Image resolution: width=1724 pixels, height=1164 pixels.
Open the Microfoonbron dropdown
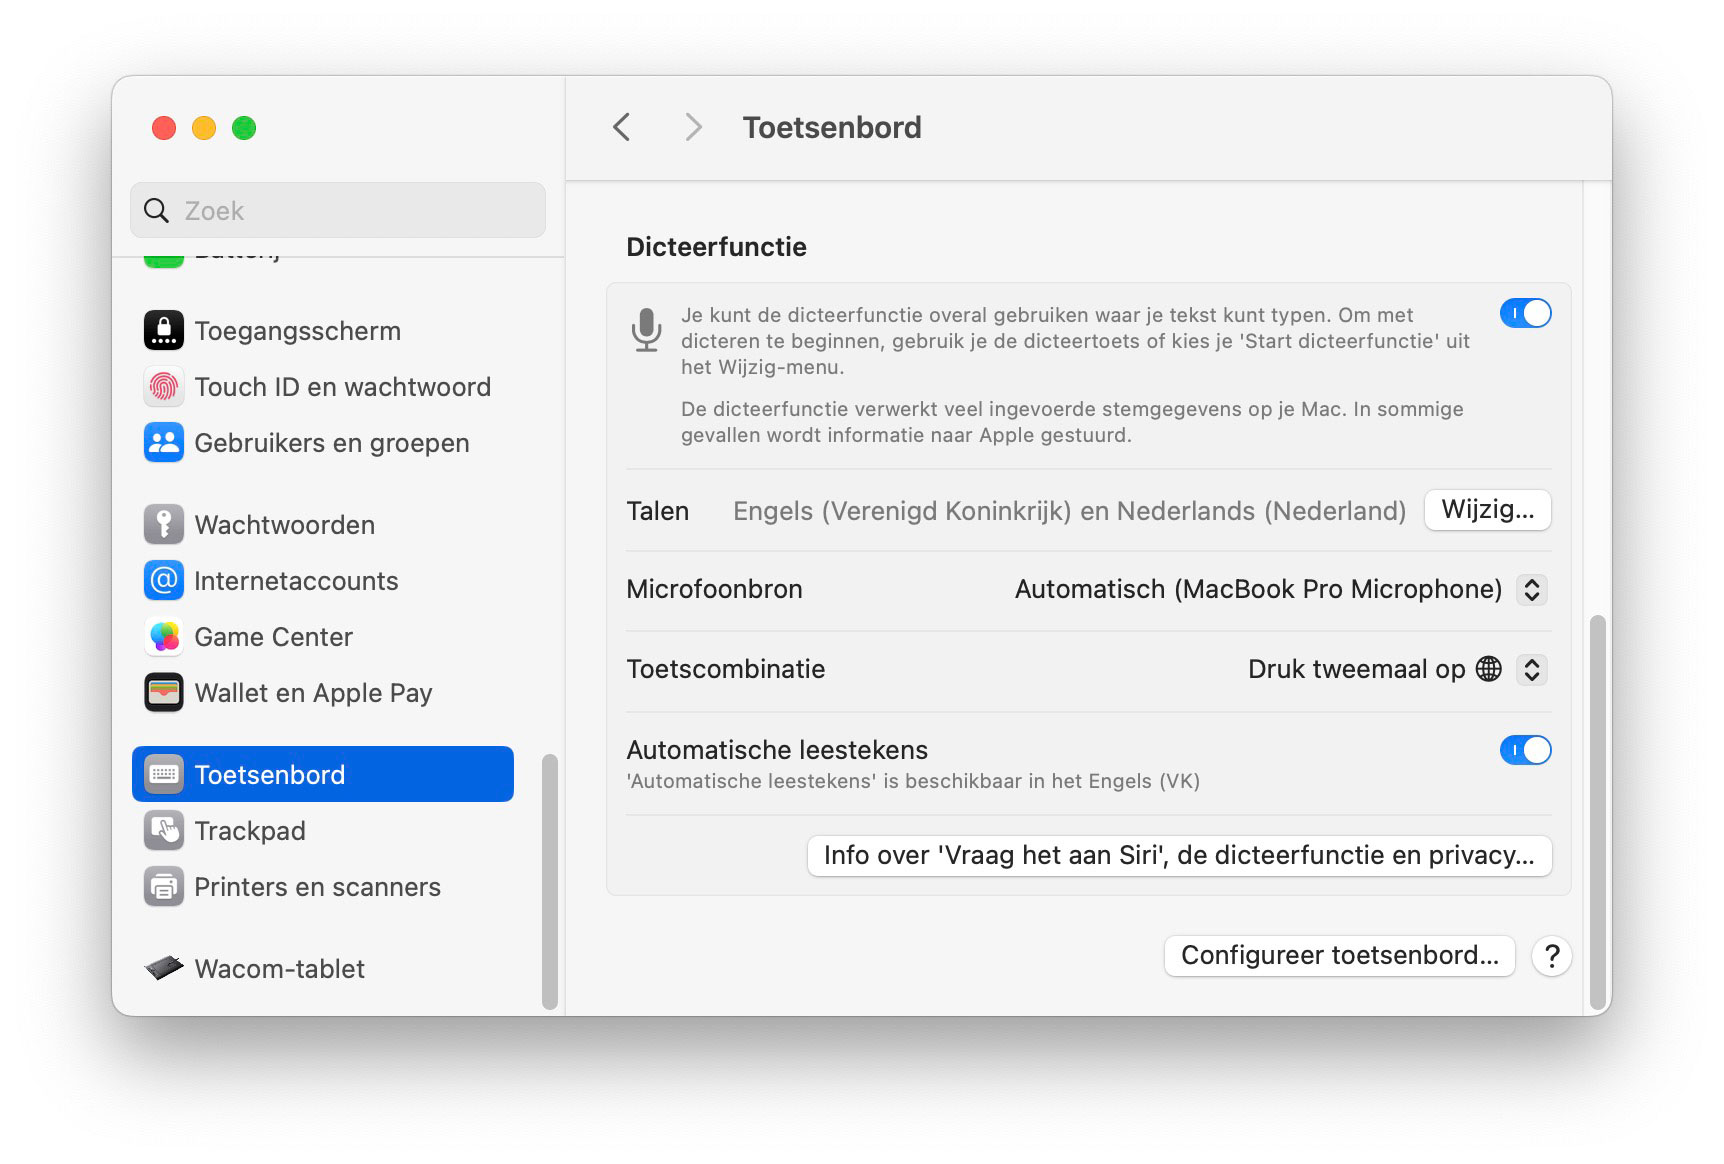[x=1531, y=589]
